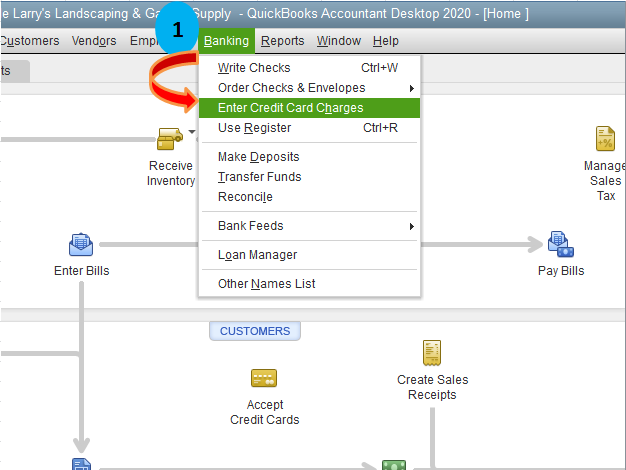
Task: Open the Window menu
Action: (339, 41)
